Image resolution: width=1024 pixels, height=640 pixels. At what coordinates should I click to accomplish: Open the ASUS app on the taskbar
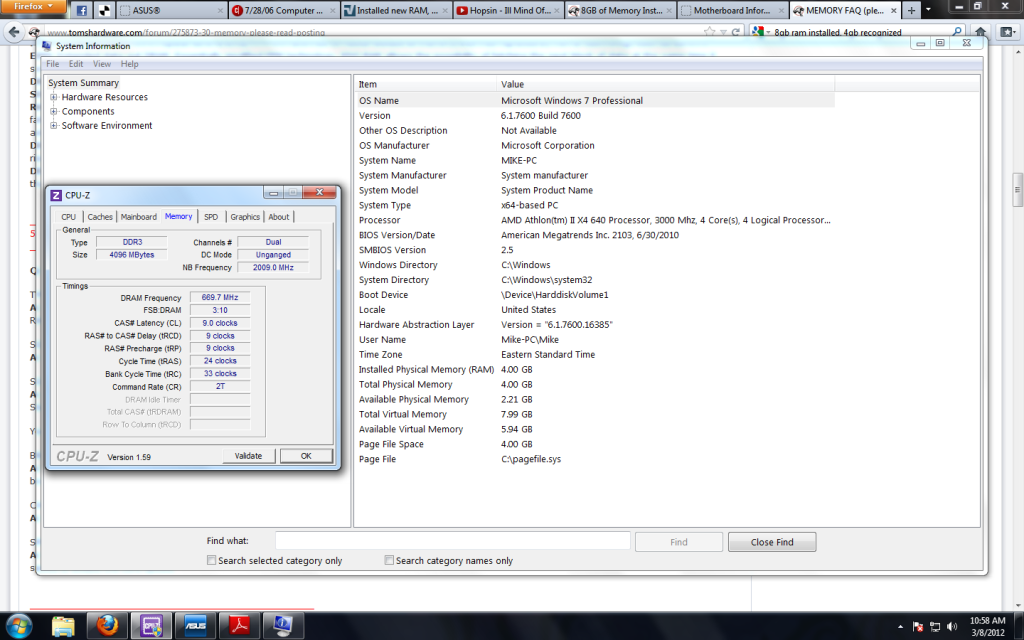pyautogui.click(x=195, y=626)
